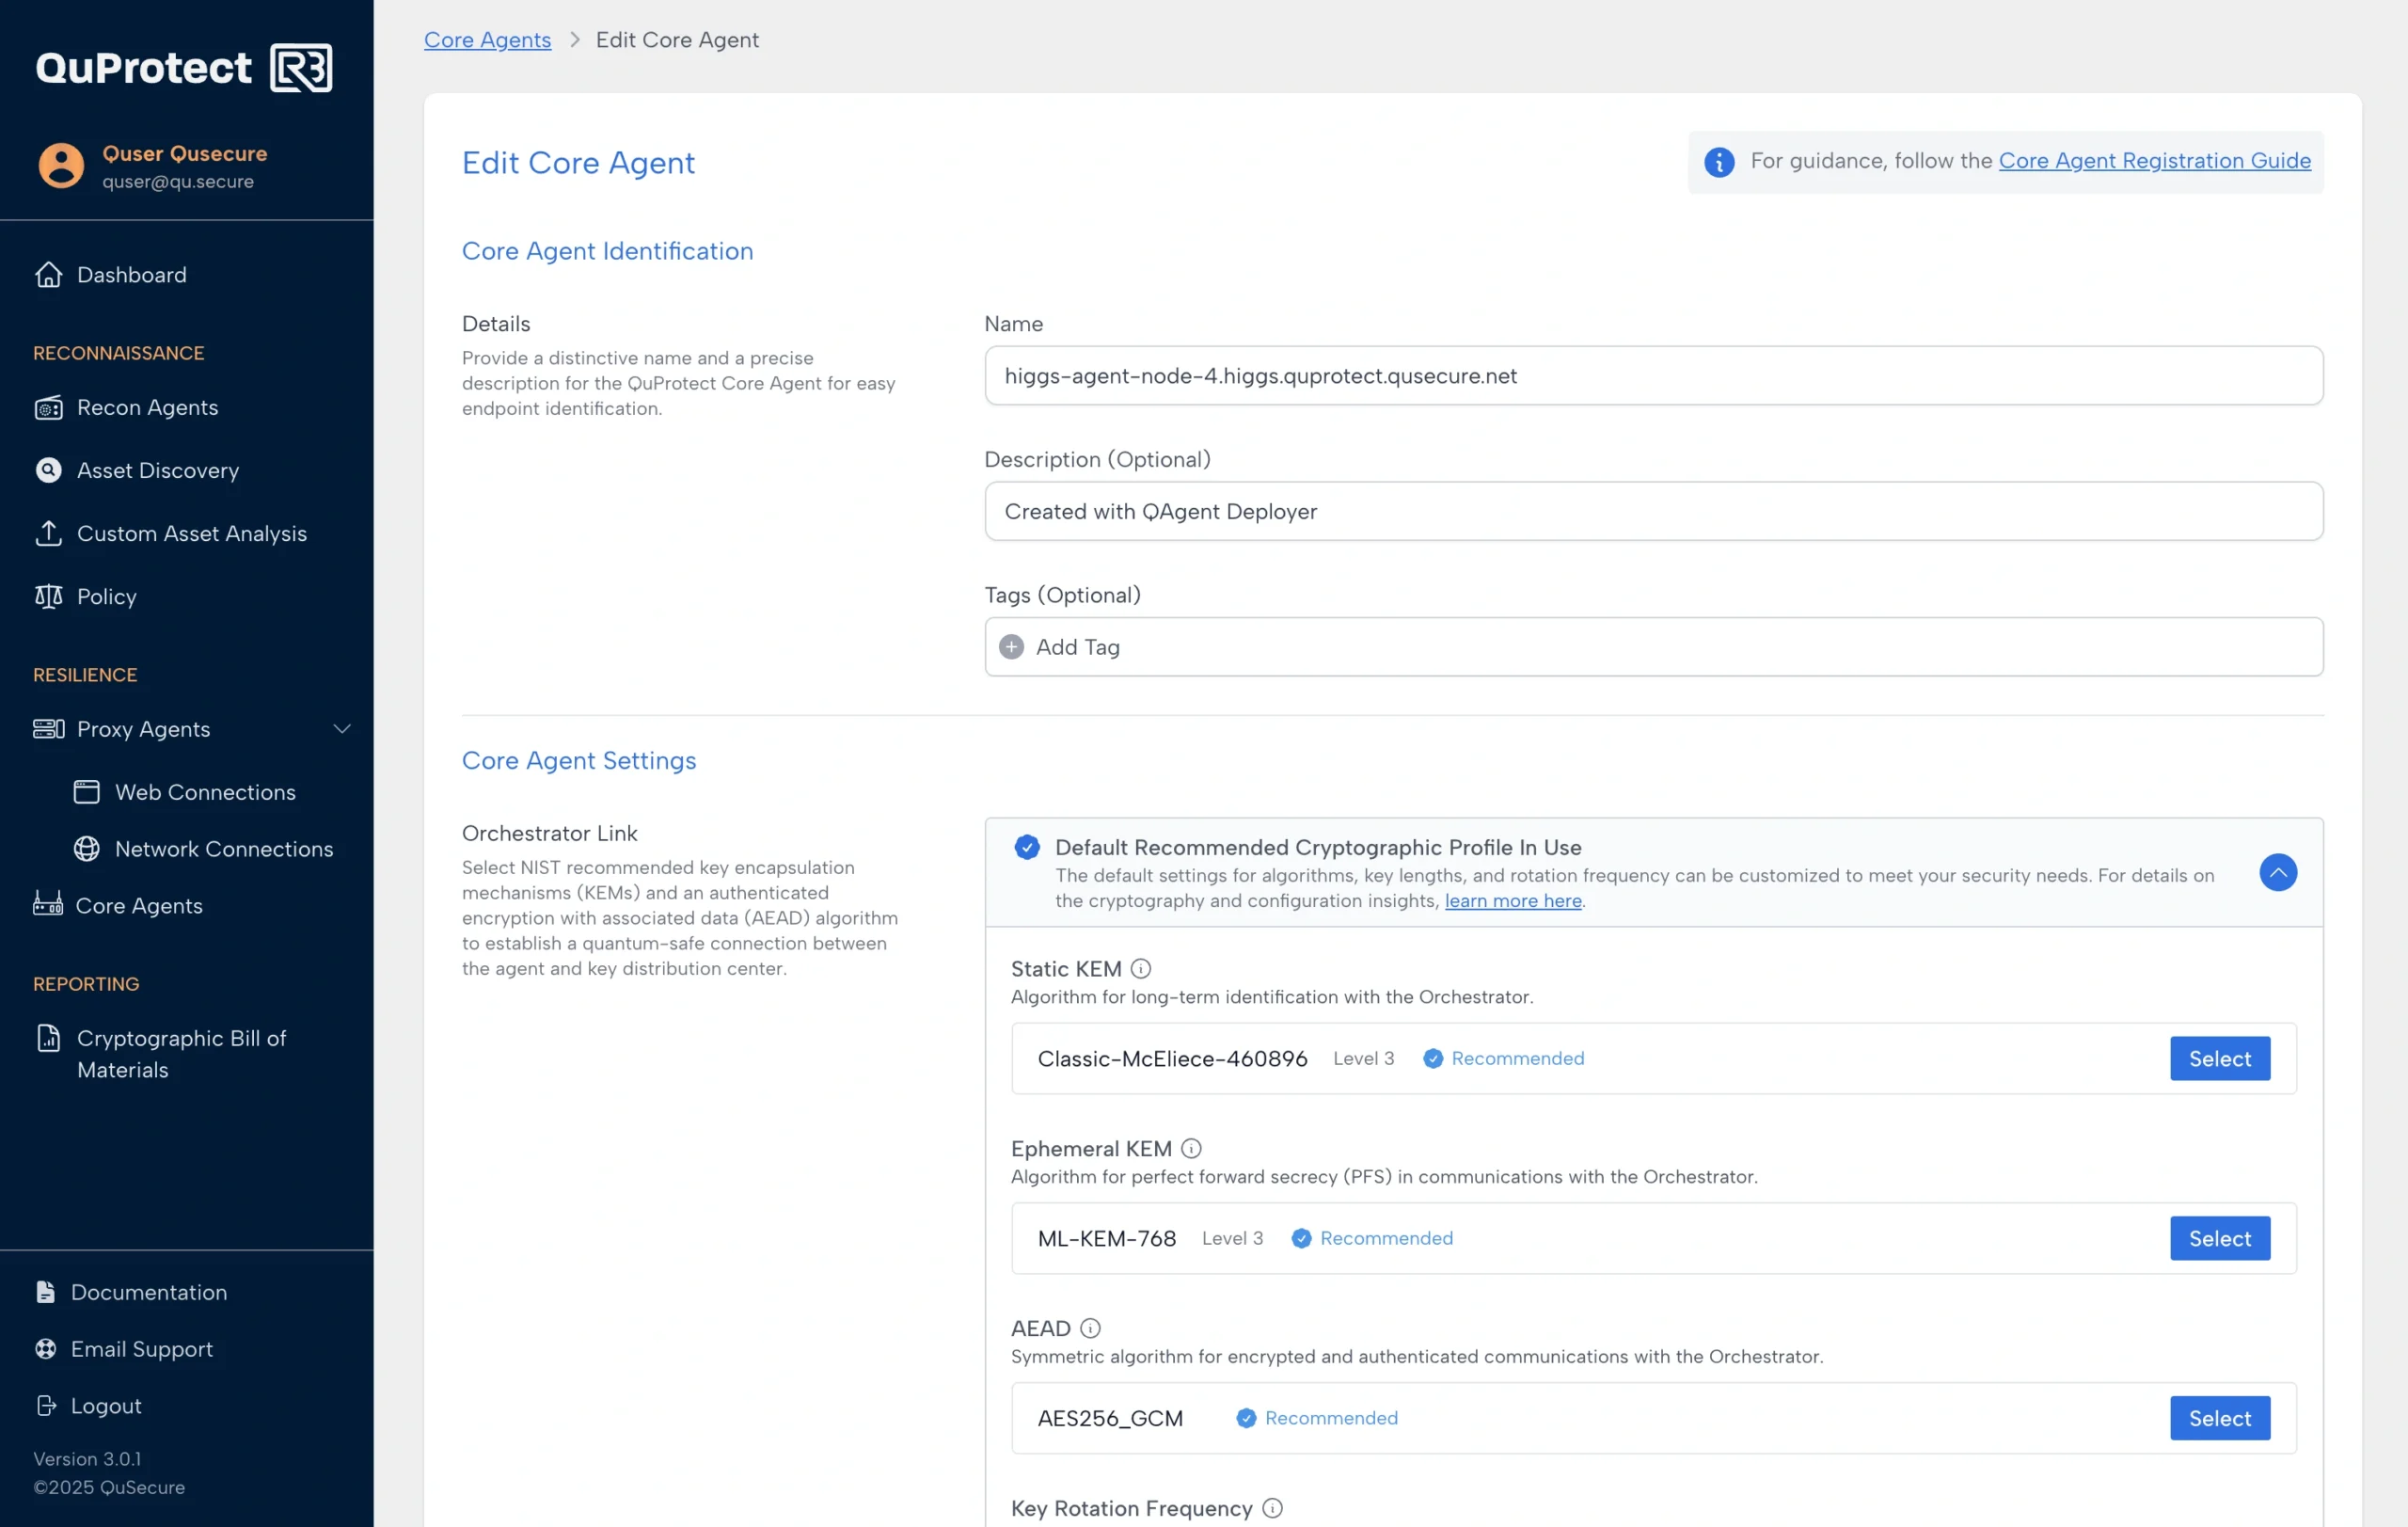Click the Static KEM info icon

point(1140,968)
